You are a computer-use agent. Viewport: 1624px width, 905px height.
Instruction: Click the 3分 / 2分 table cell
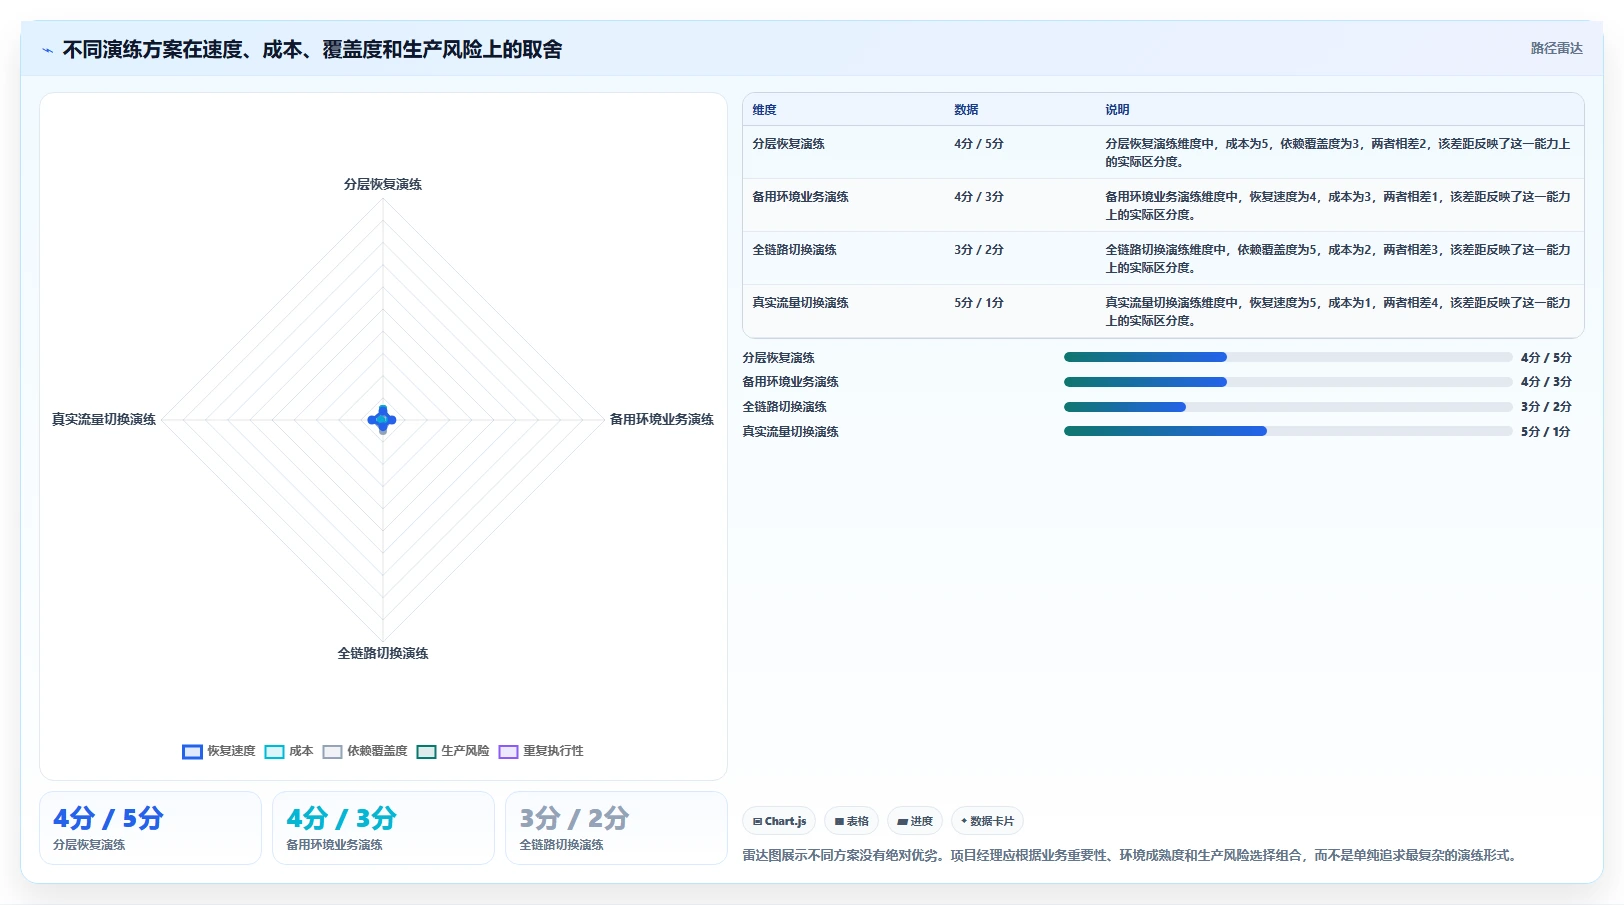coord(978,250)
